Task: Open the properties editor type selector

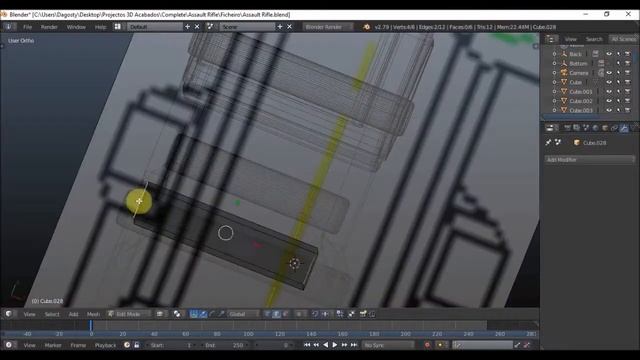Action: [x=551, y=128]
